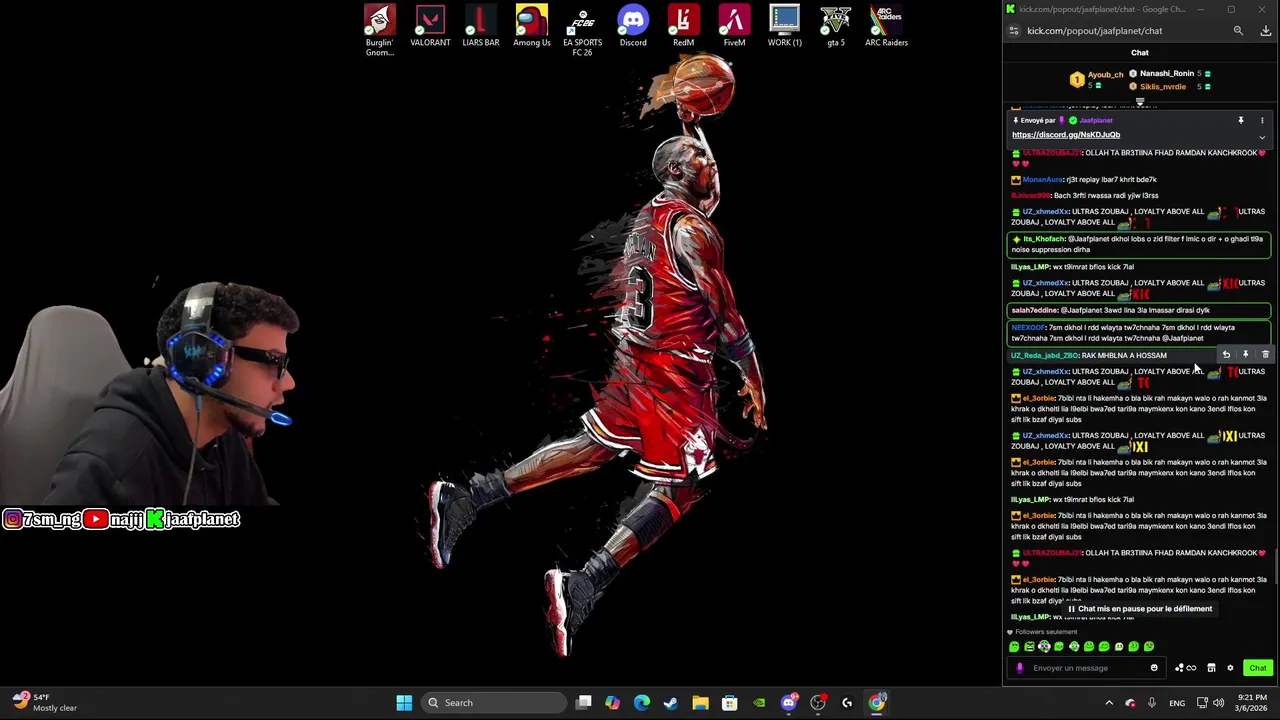Screen dimensions: 1280x720
Task: Launch the VALORANT desktop shortcut
Action: coord(430,26)
